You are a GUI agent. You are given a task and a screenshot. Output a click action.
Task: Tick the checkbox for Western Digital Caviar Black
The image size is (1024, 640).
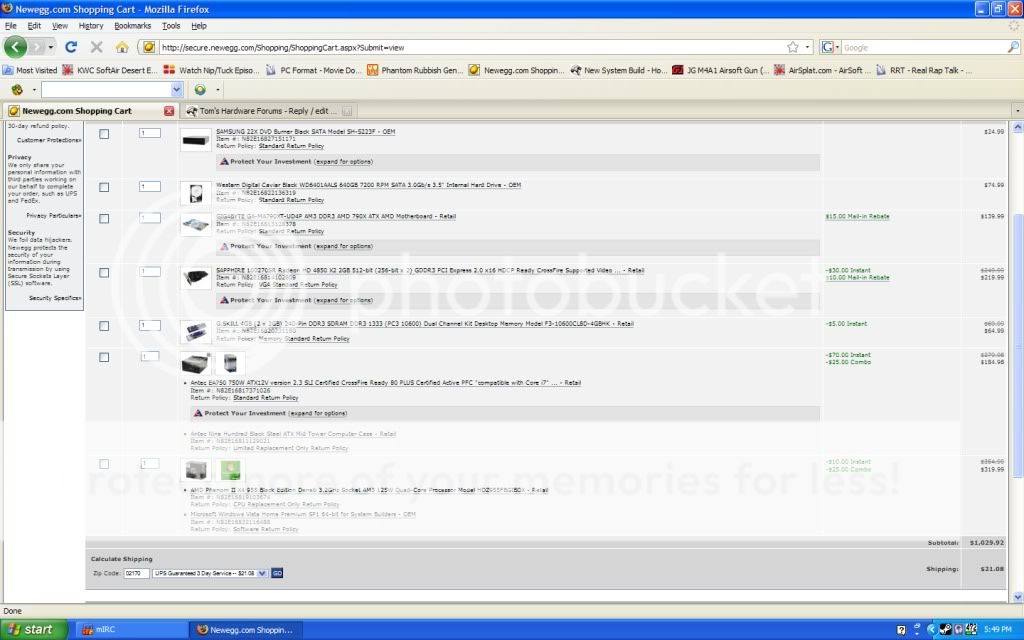[104, 187]
